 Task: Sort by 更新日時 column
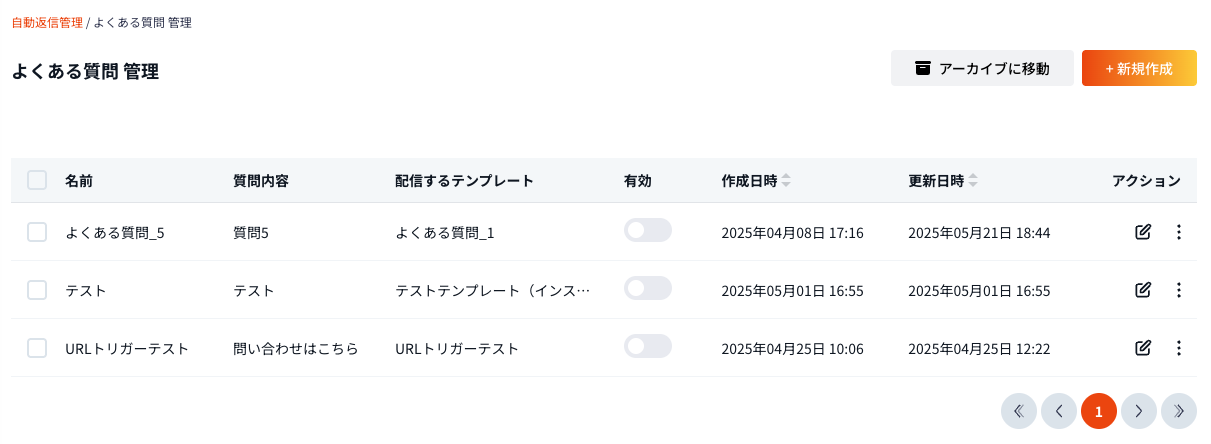[973, 181]
